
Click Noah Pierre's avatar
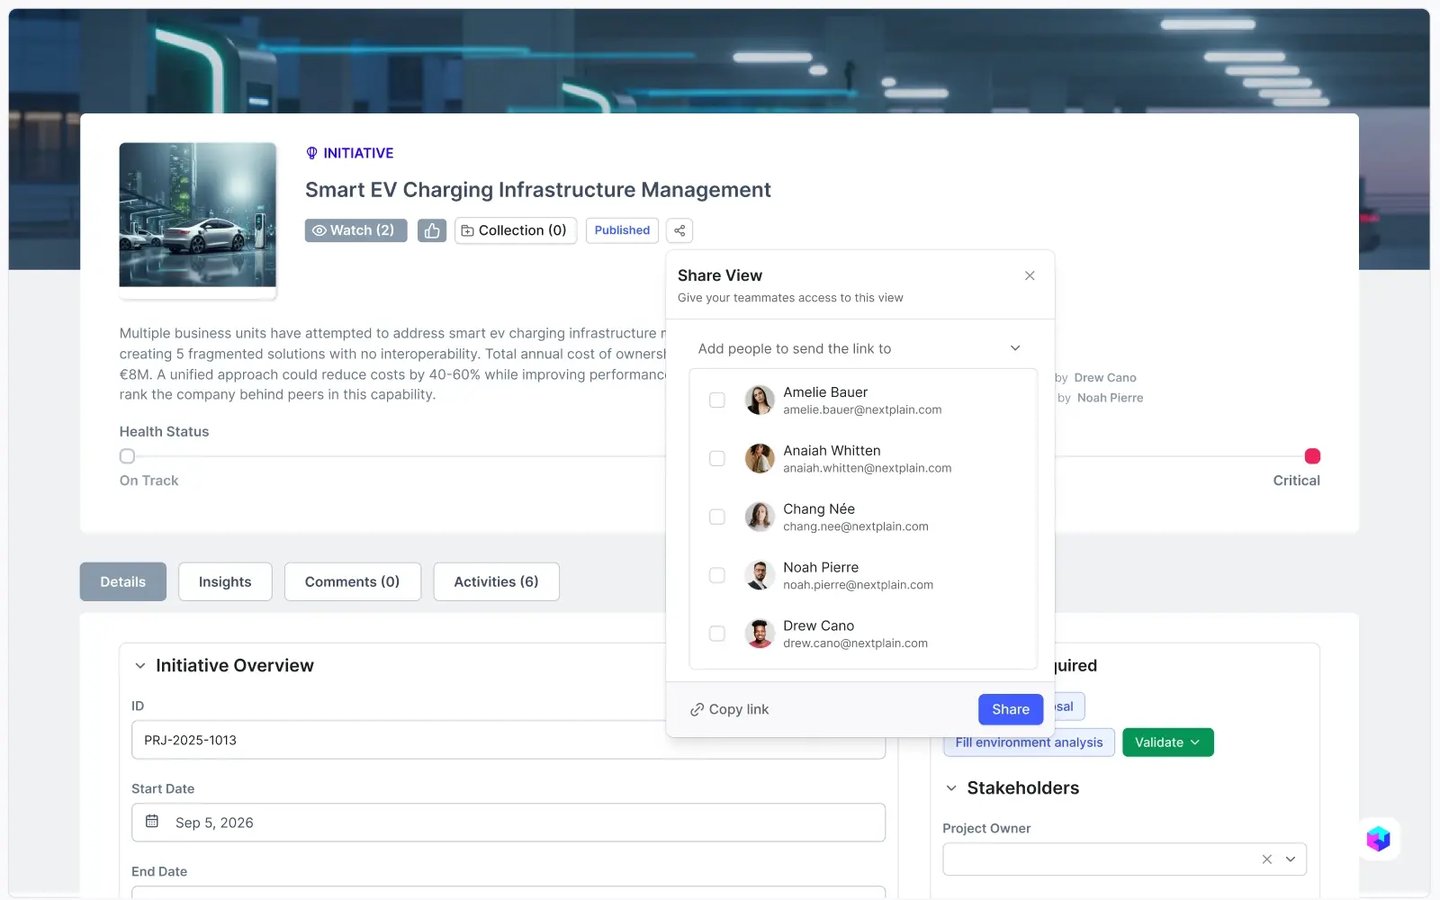pos(760,575)
